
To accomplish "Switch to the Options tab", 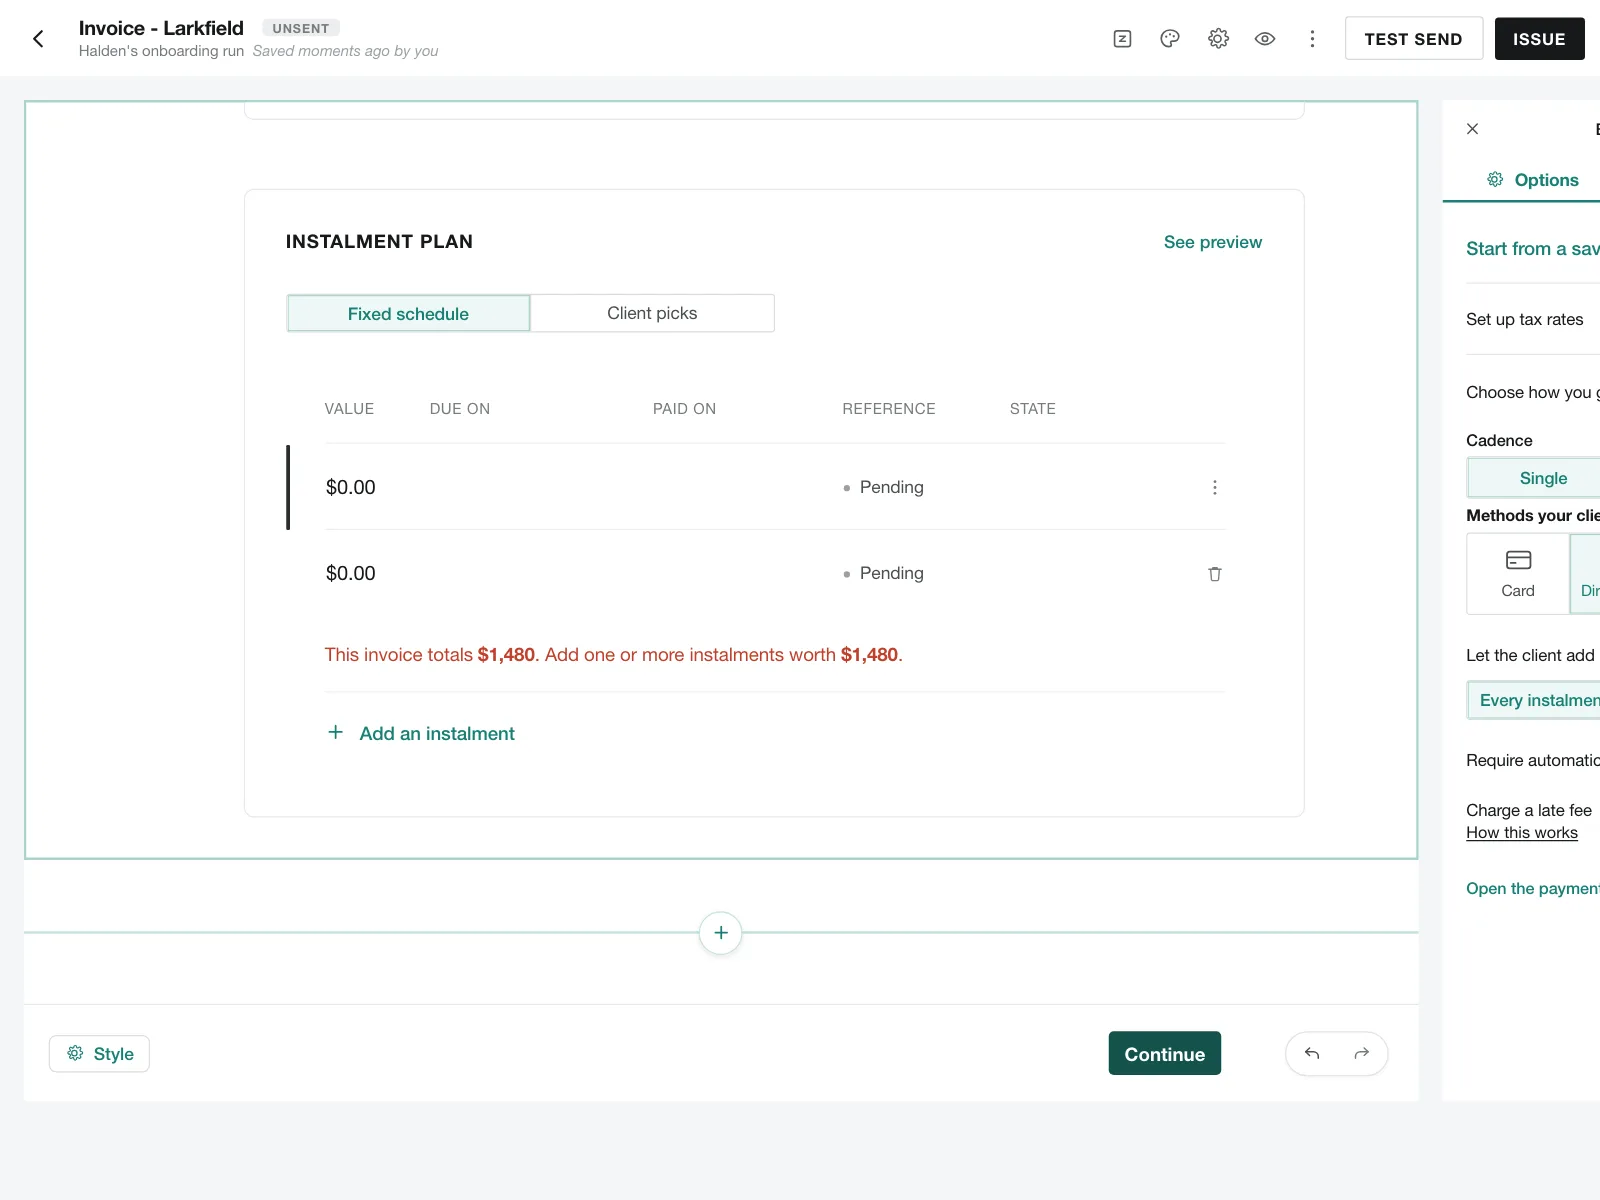I will (x=1533, y=180).
